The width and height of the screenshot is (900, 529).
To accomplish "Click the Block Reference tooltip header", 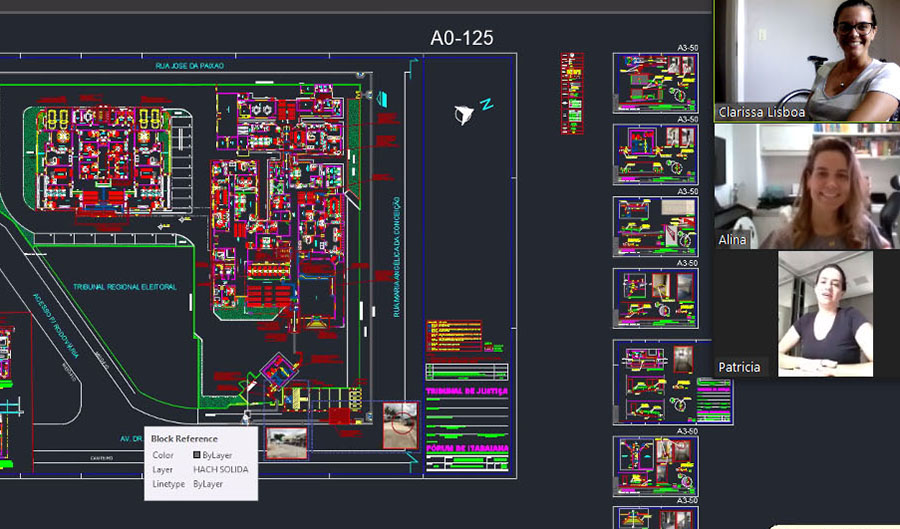I will (x=185, y=438).
